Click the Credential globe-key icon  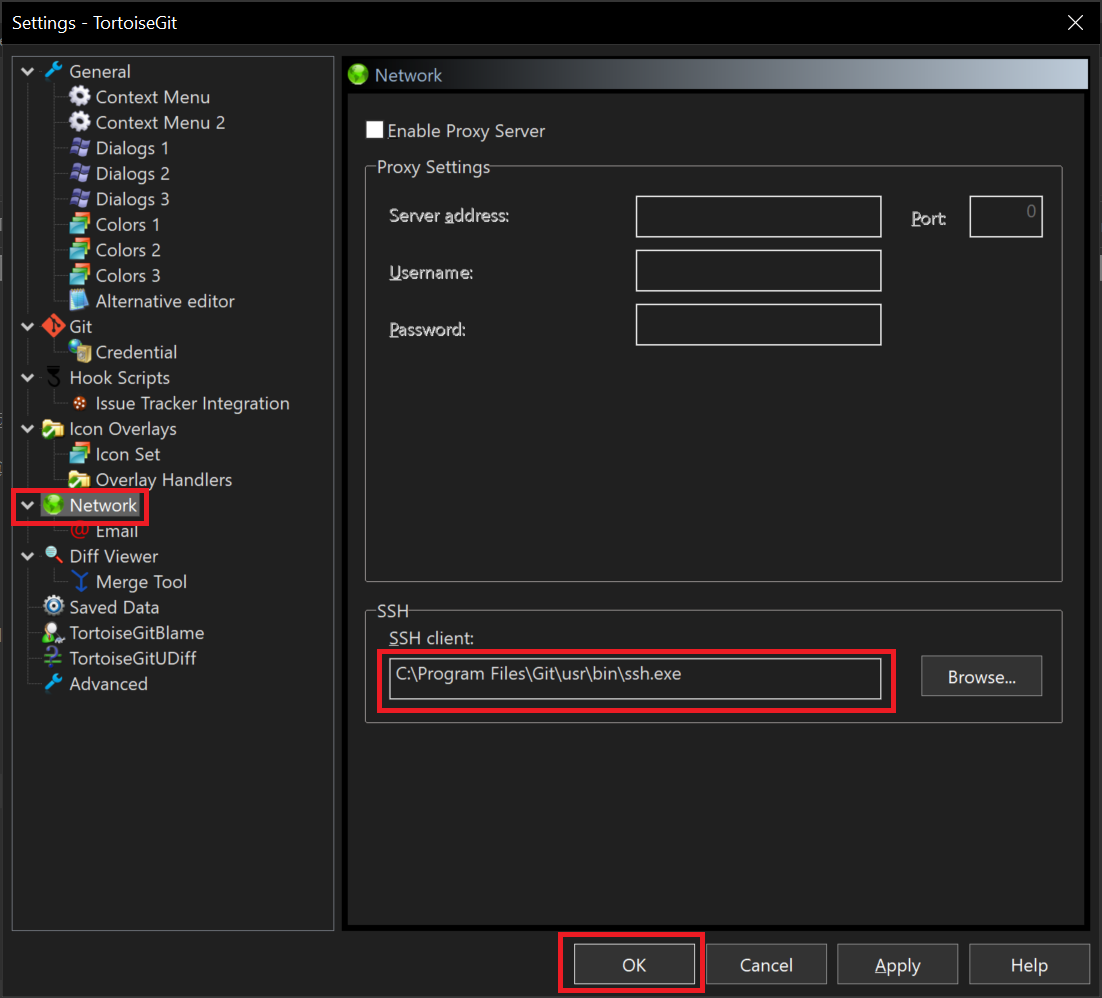click(79, 351)
